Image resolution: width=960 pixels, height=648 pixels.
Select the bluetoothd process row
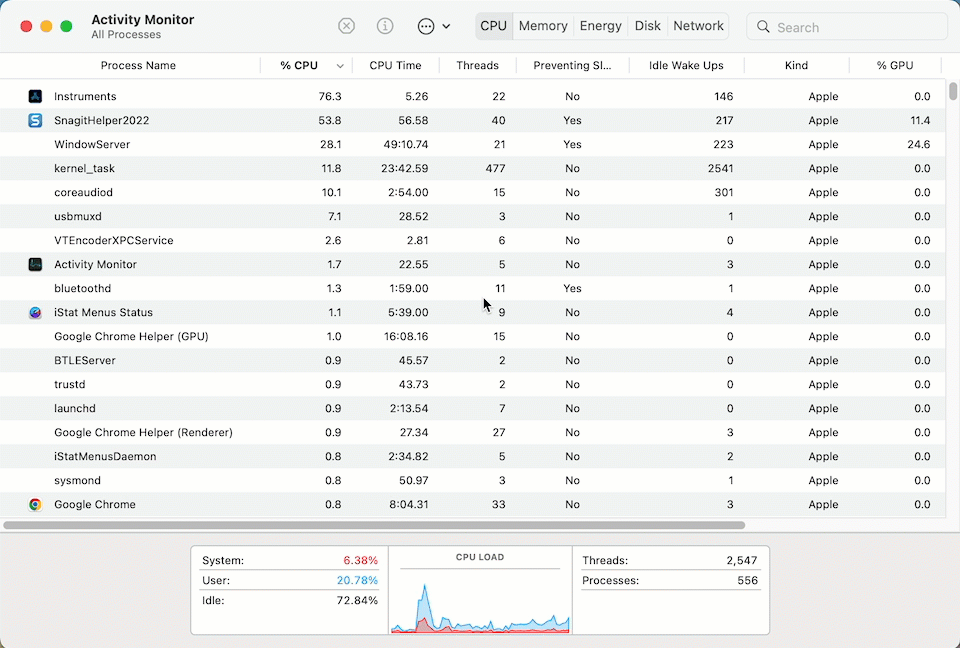point(471,288)
